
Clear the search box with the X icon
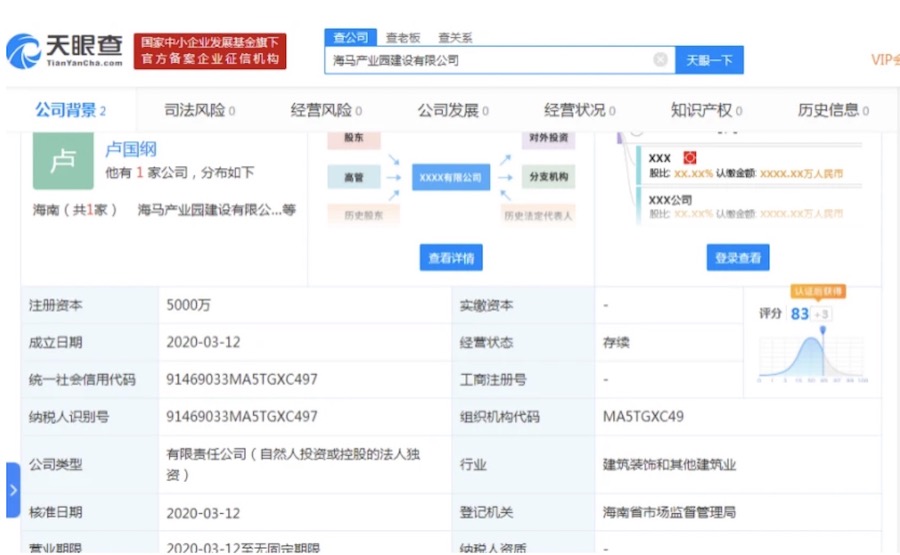click(660, 60)
